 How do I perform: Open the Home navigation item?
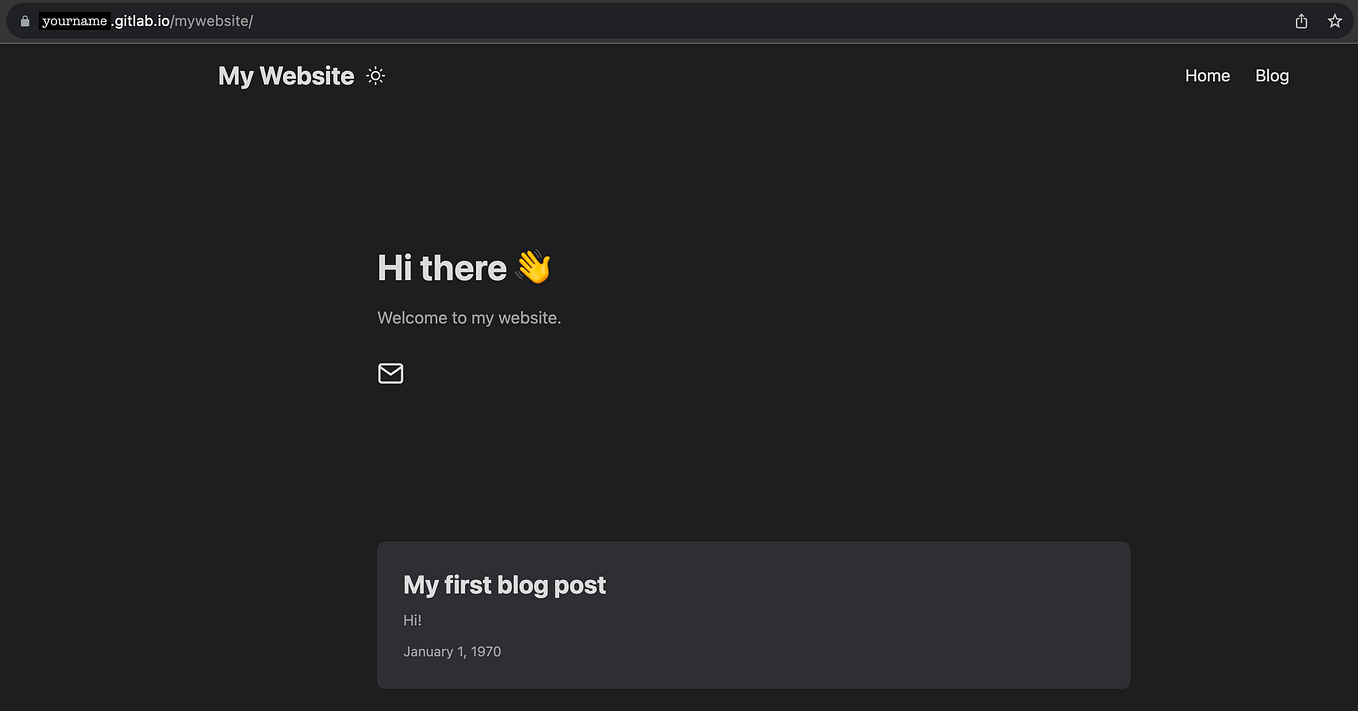coord(1207,75)
